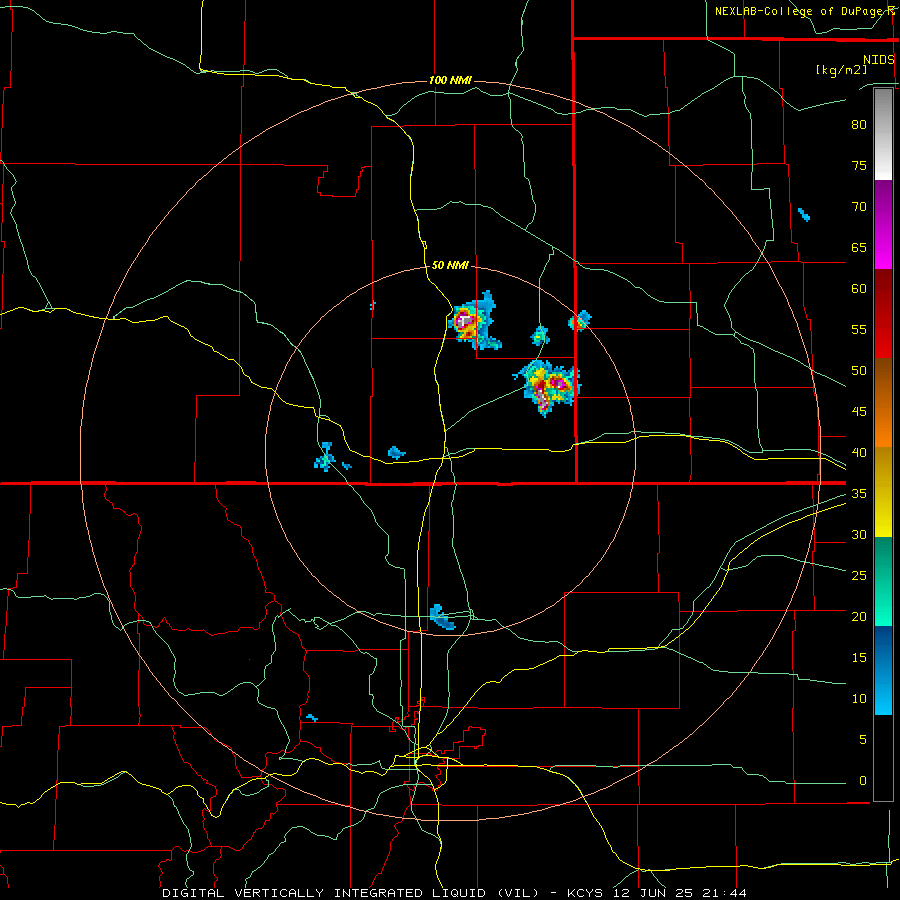The width and height of the screenshot is (900, 900).
Task: Click the 15 value on the VIL scale
Action: click(x=859, y=657)
